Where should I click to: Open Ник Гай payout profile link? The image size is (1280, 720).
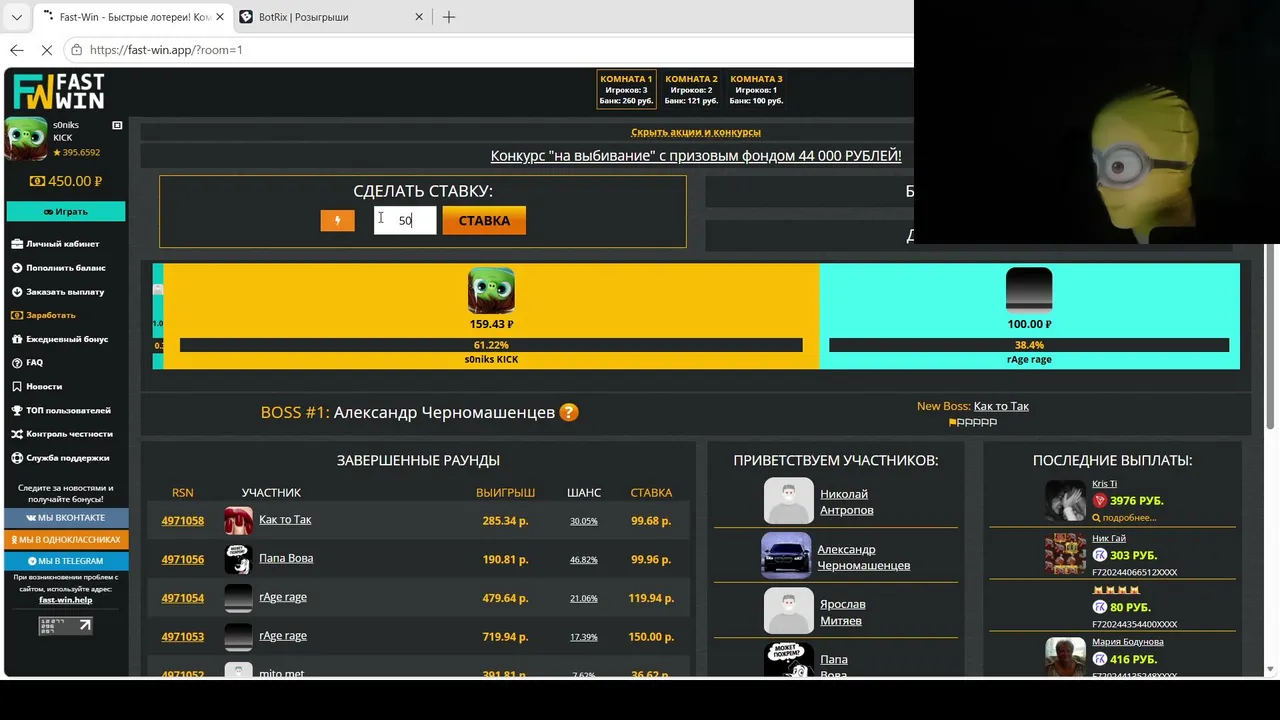click(x=1109, y=539)
